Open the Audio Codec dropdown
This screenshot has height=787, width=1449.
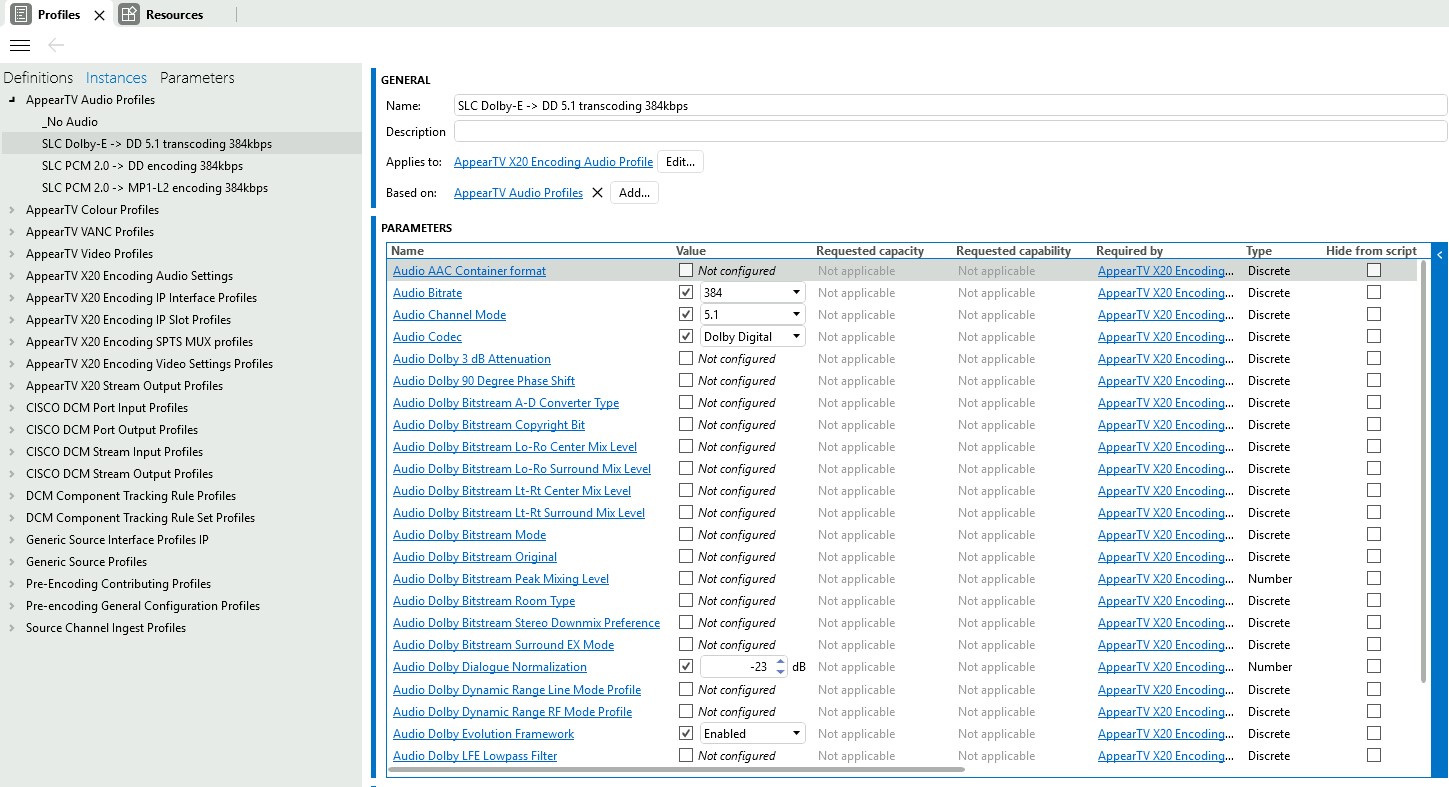point(796,337)
